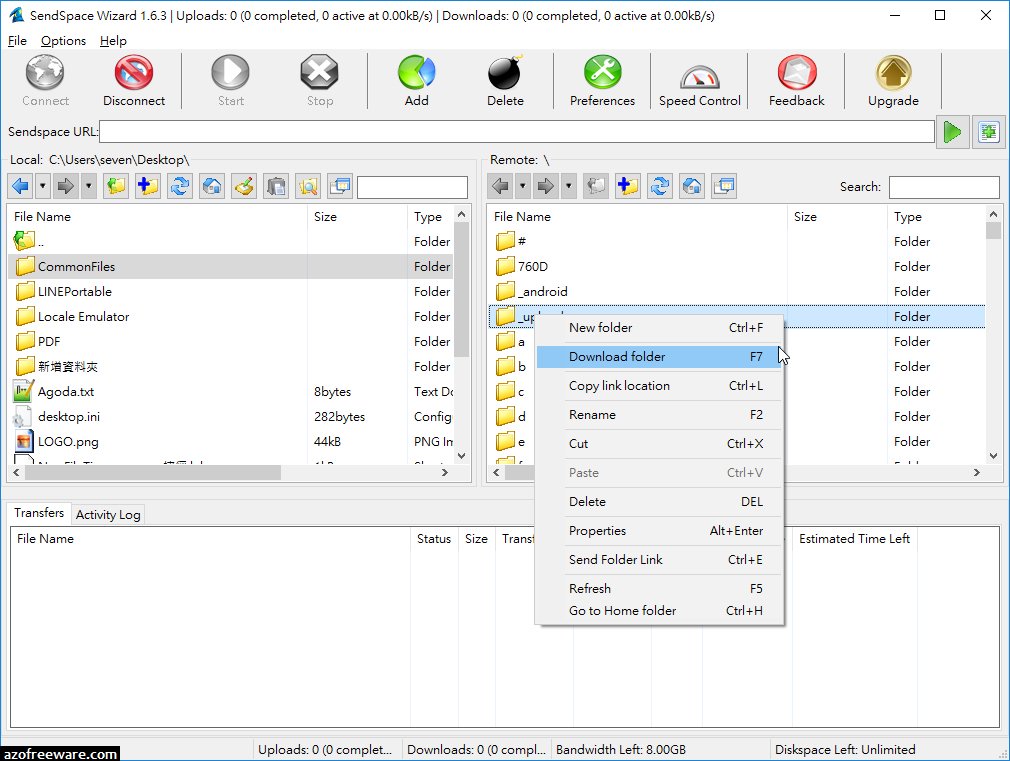Viewport: 1010px width, 761px height.
Task: Expand the local forward-navigation dropdown
Action: click(87, 186)
